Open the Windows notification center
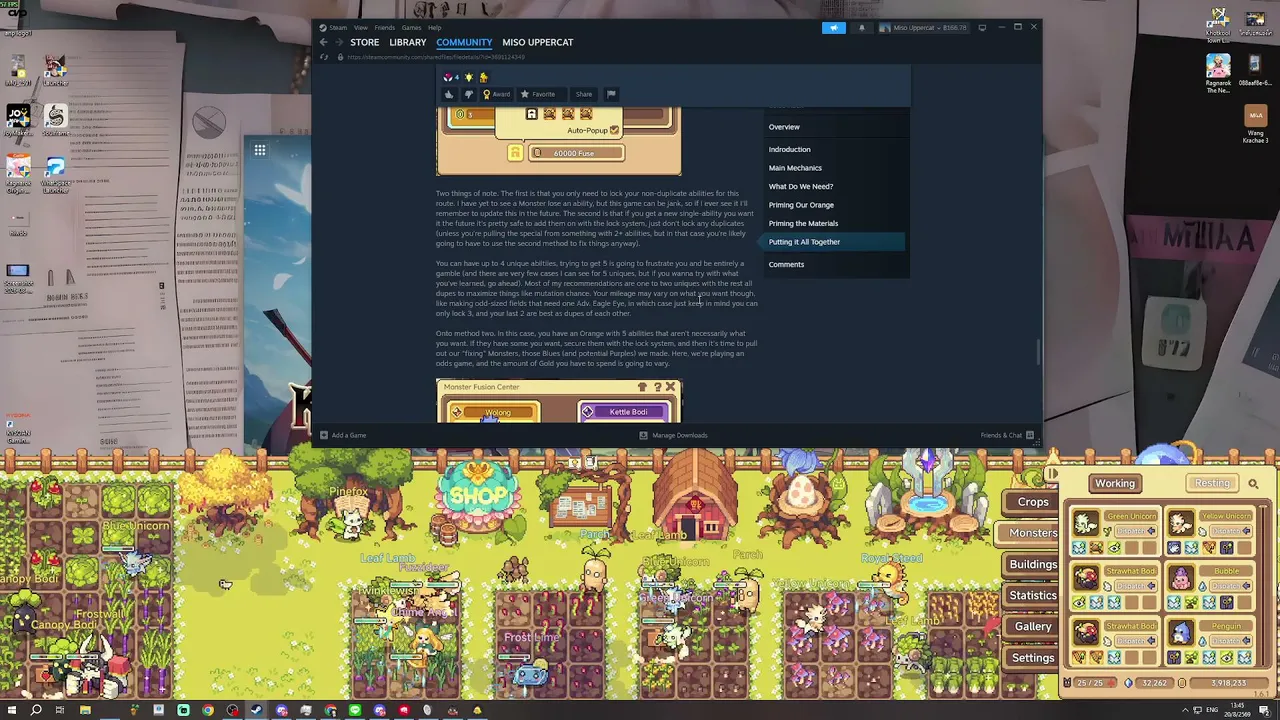Screen dimensions: 1280x720 click(1264, 710)
